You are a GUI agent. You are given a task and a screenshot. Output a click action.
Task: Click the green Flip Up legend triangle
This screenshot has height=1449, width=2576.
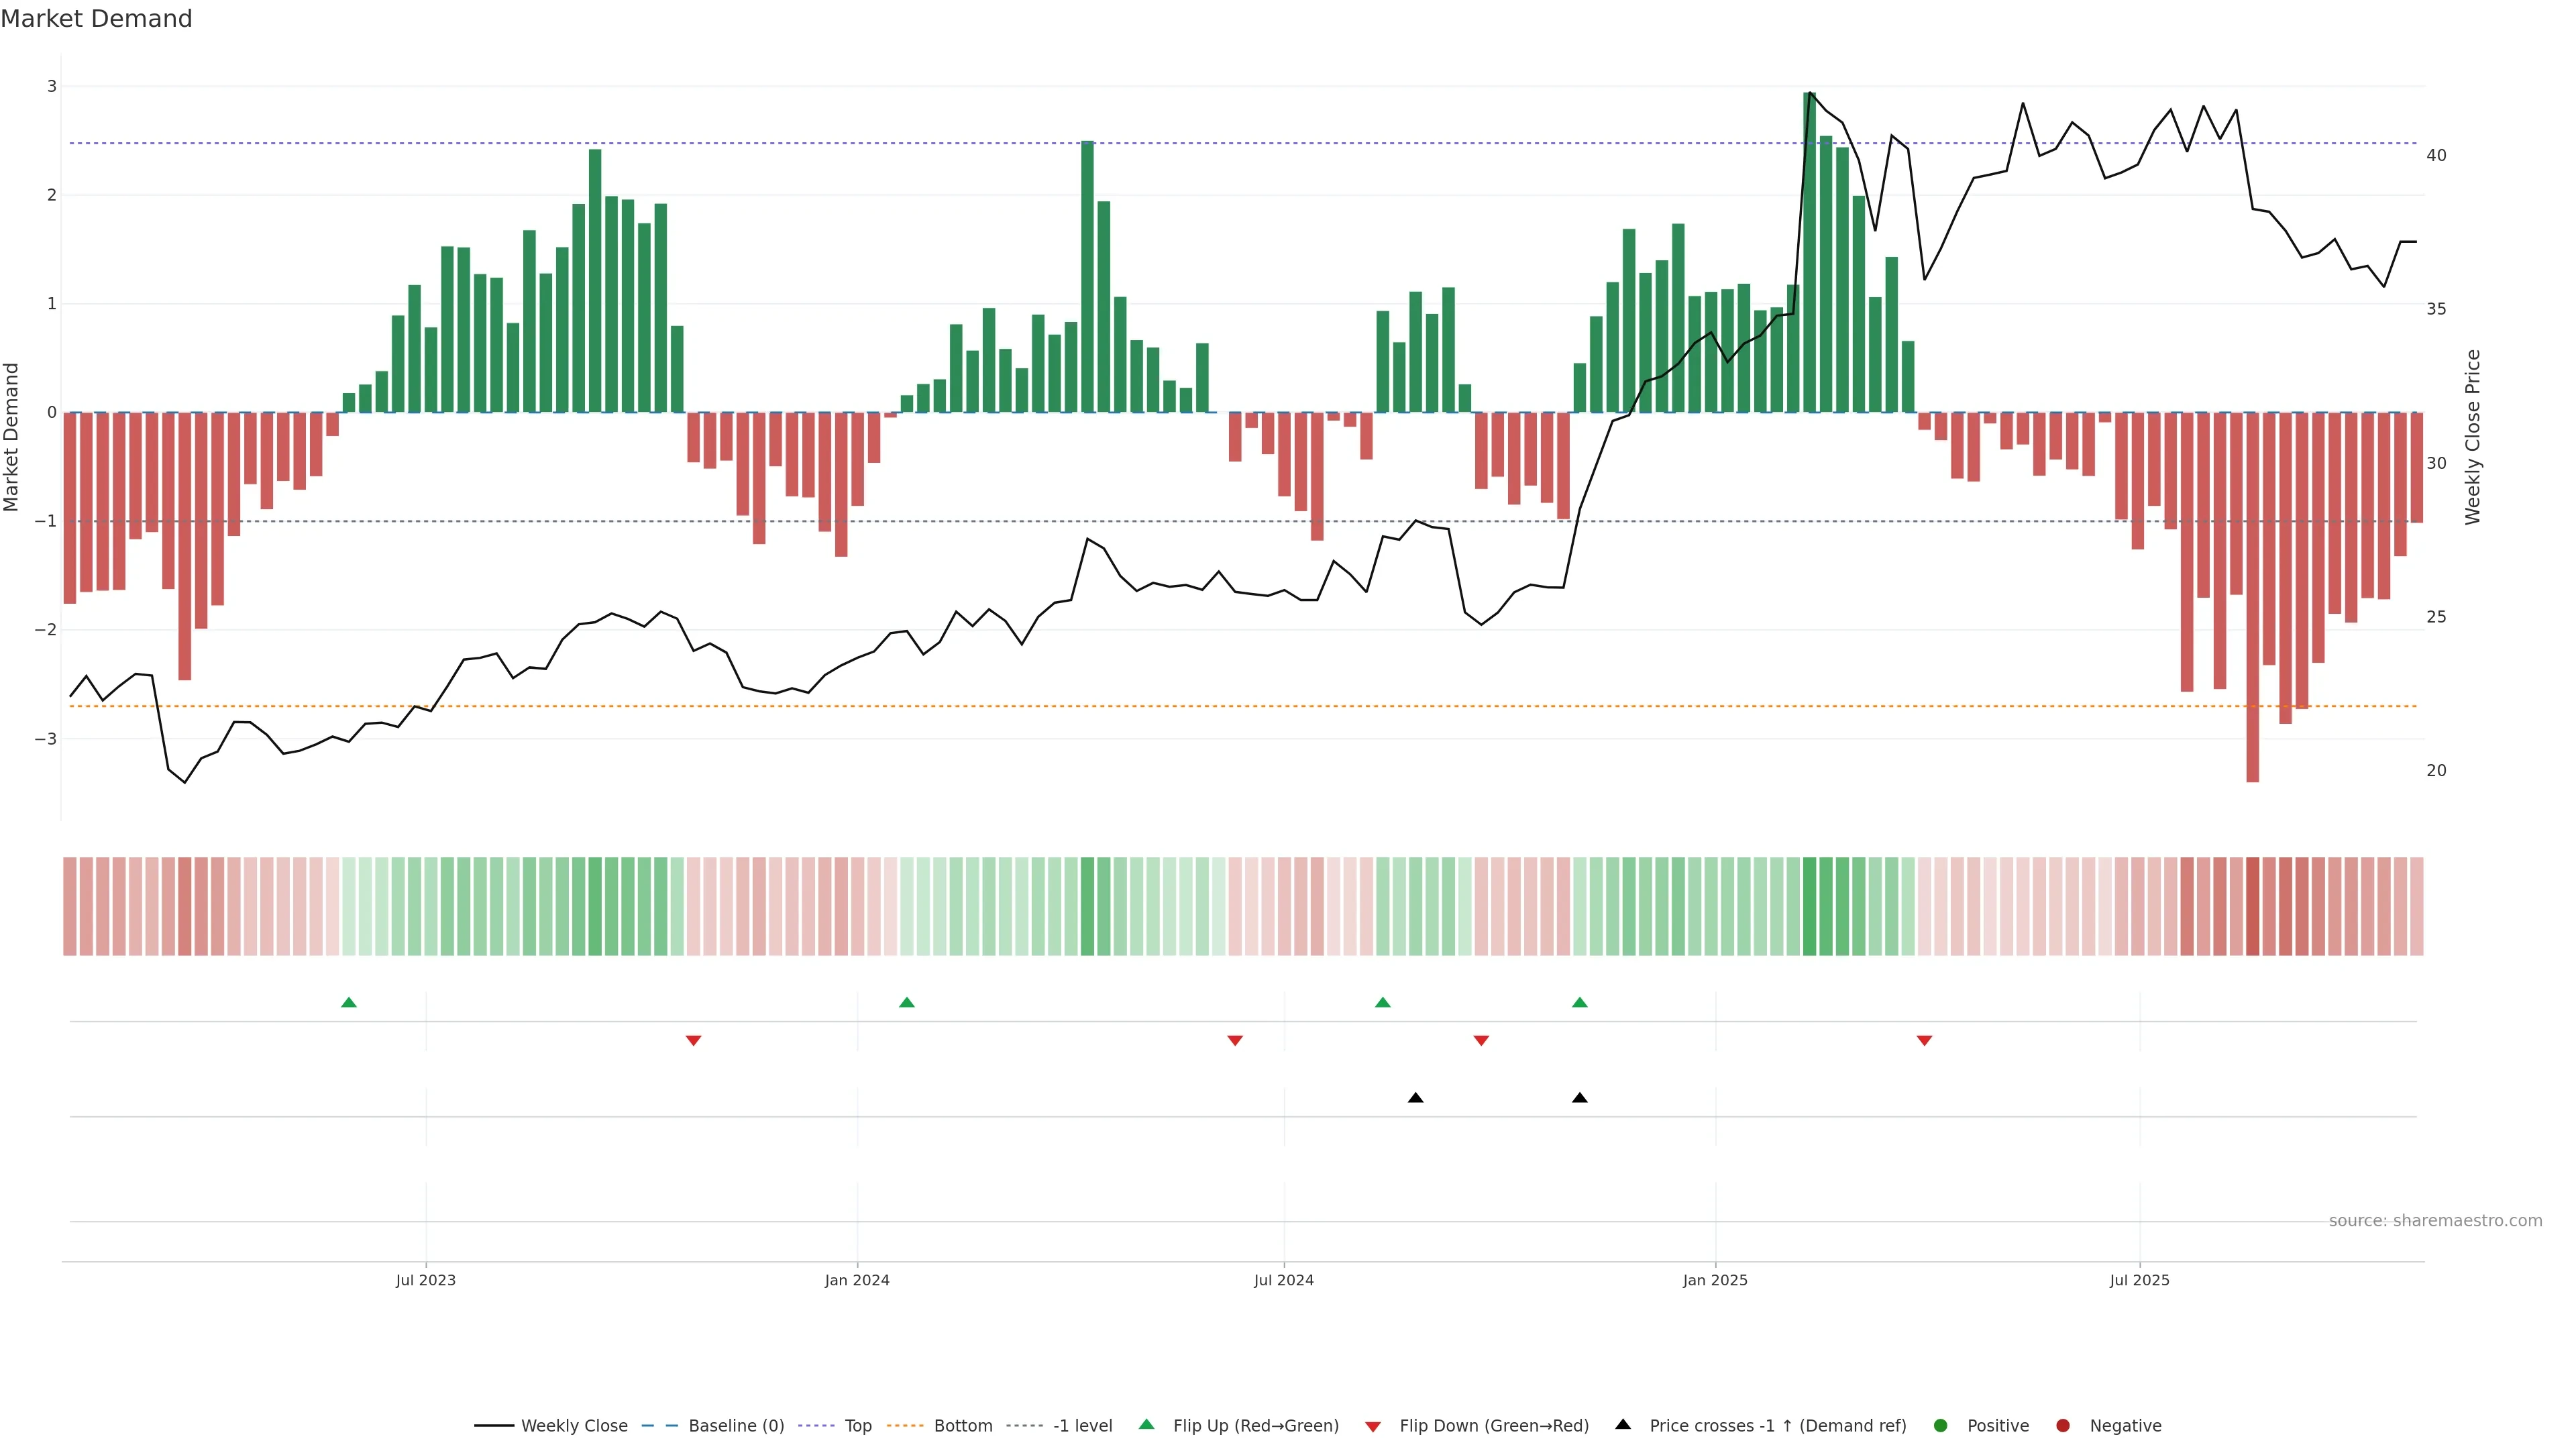click(x=1147, y=1425)
